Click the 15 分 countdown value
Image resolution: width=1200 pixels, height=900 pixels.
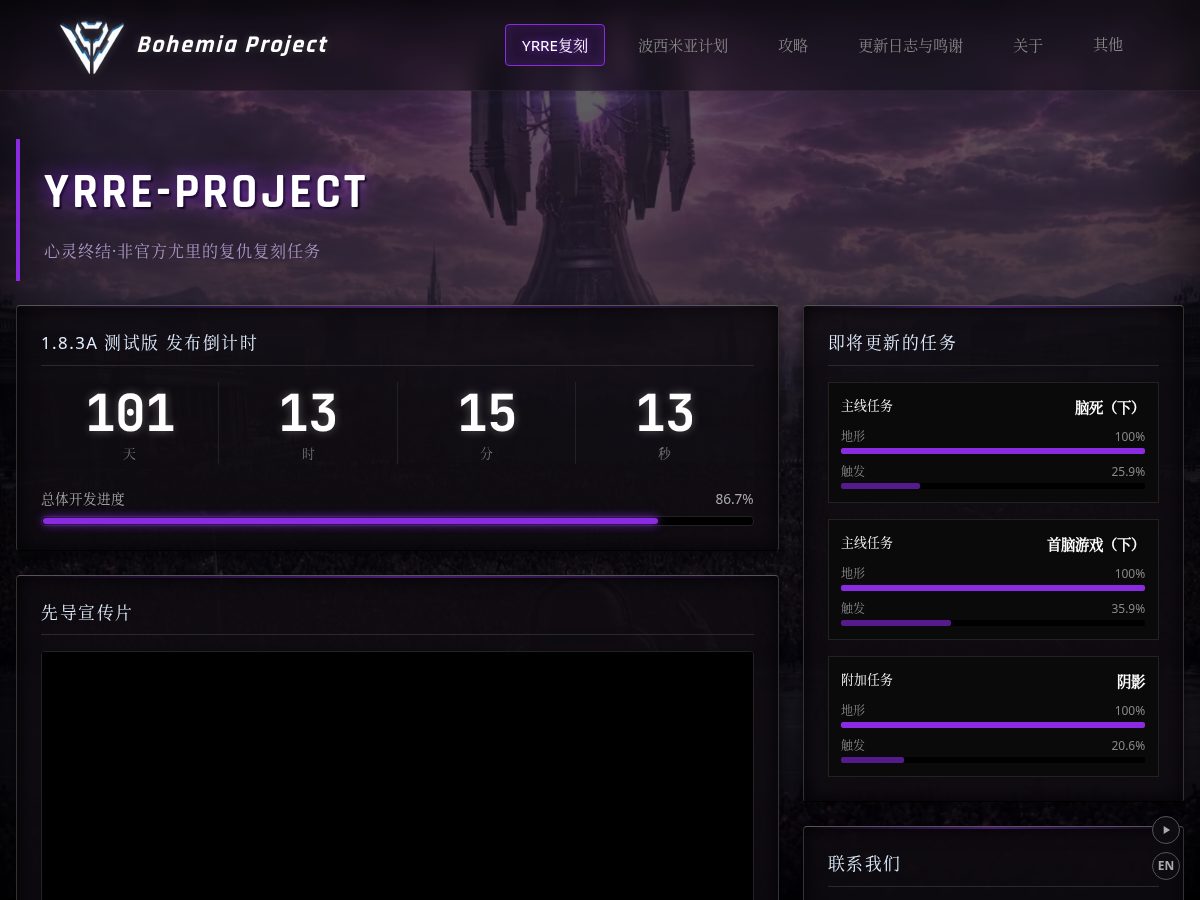(487, 413)
